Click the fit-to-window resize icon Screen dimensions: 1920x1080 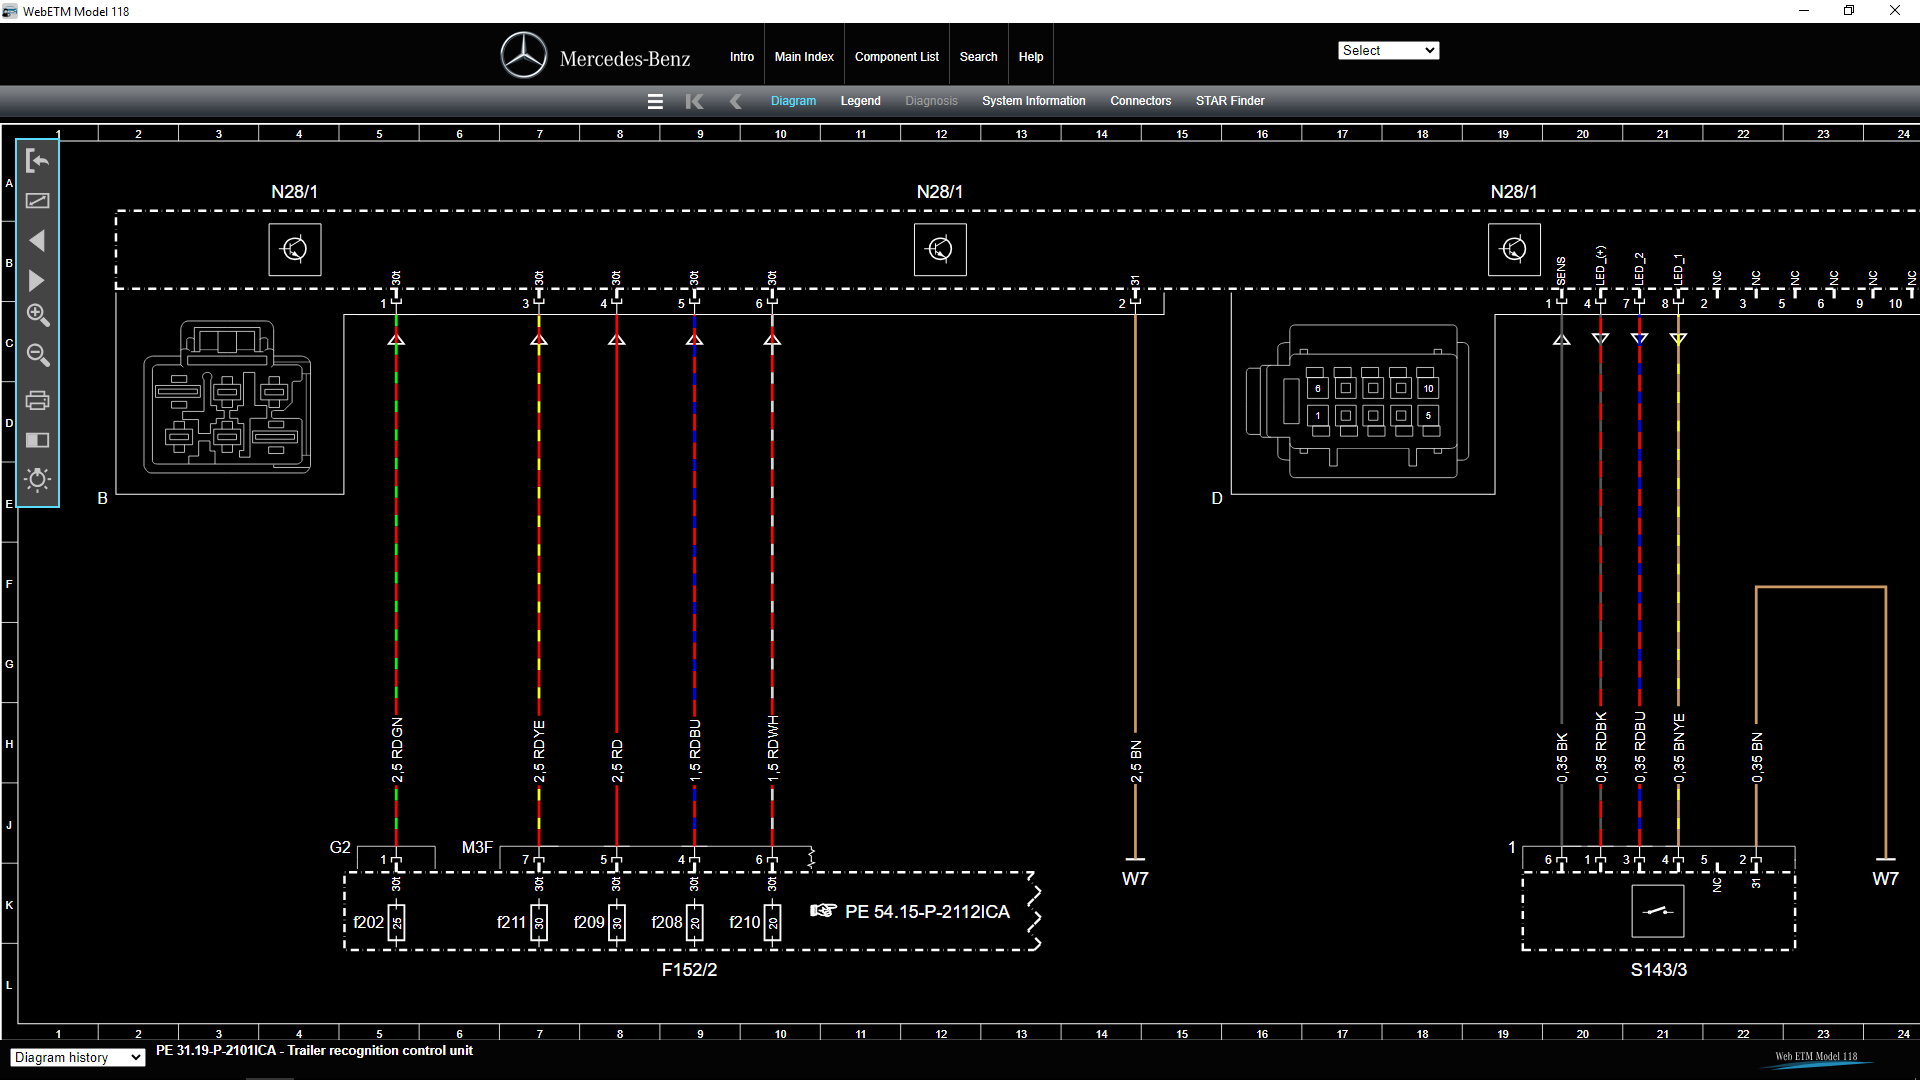tap(38, 201)
